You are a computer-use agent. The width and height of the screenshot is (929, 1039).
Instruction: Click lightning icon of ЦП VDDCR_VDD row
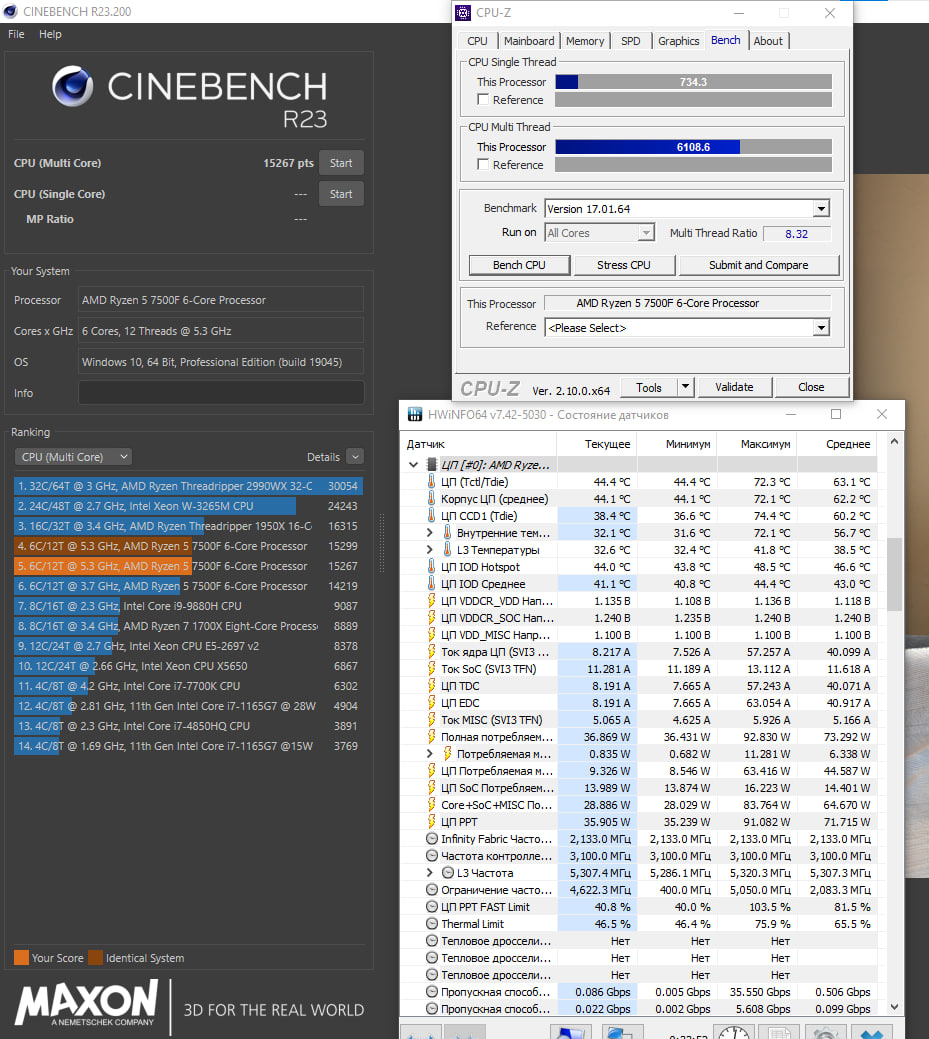[431, 601]
